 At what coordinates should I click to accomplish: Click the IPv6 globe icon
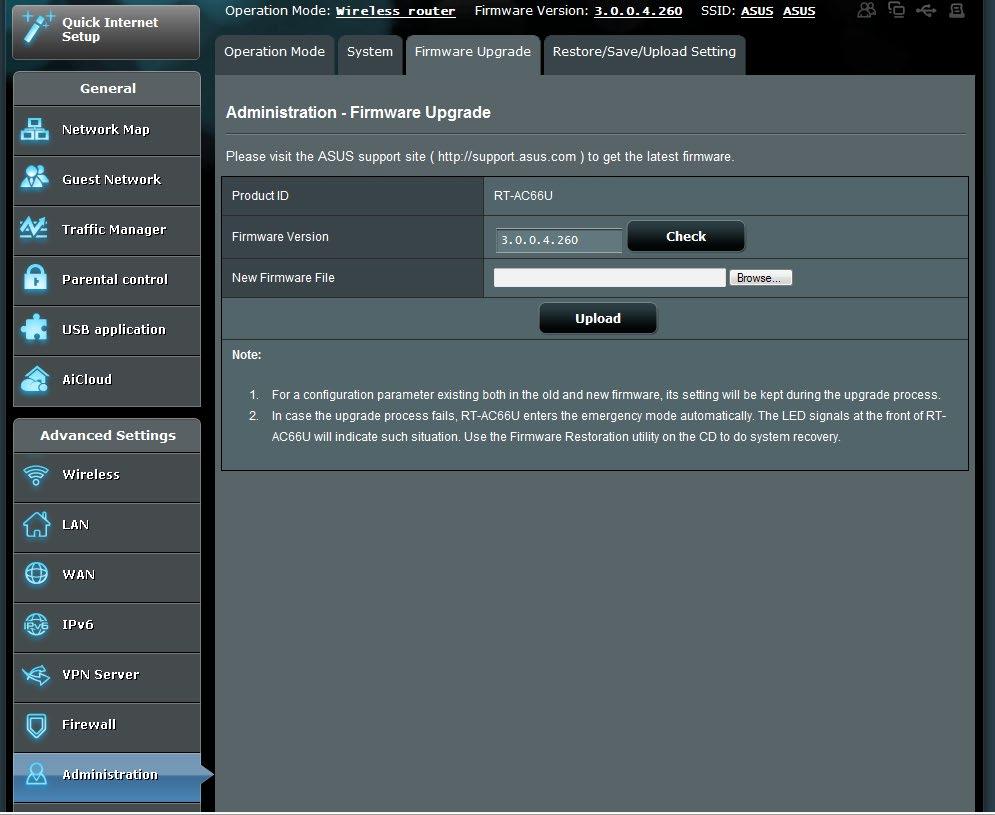coord(36,625)
